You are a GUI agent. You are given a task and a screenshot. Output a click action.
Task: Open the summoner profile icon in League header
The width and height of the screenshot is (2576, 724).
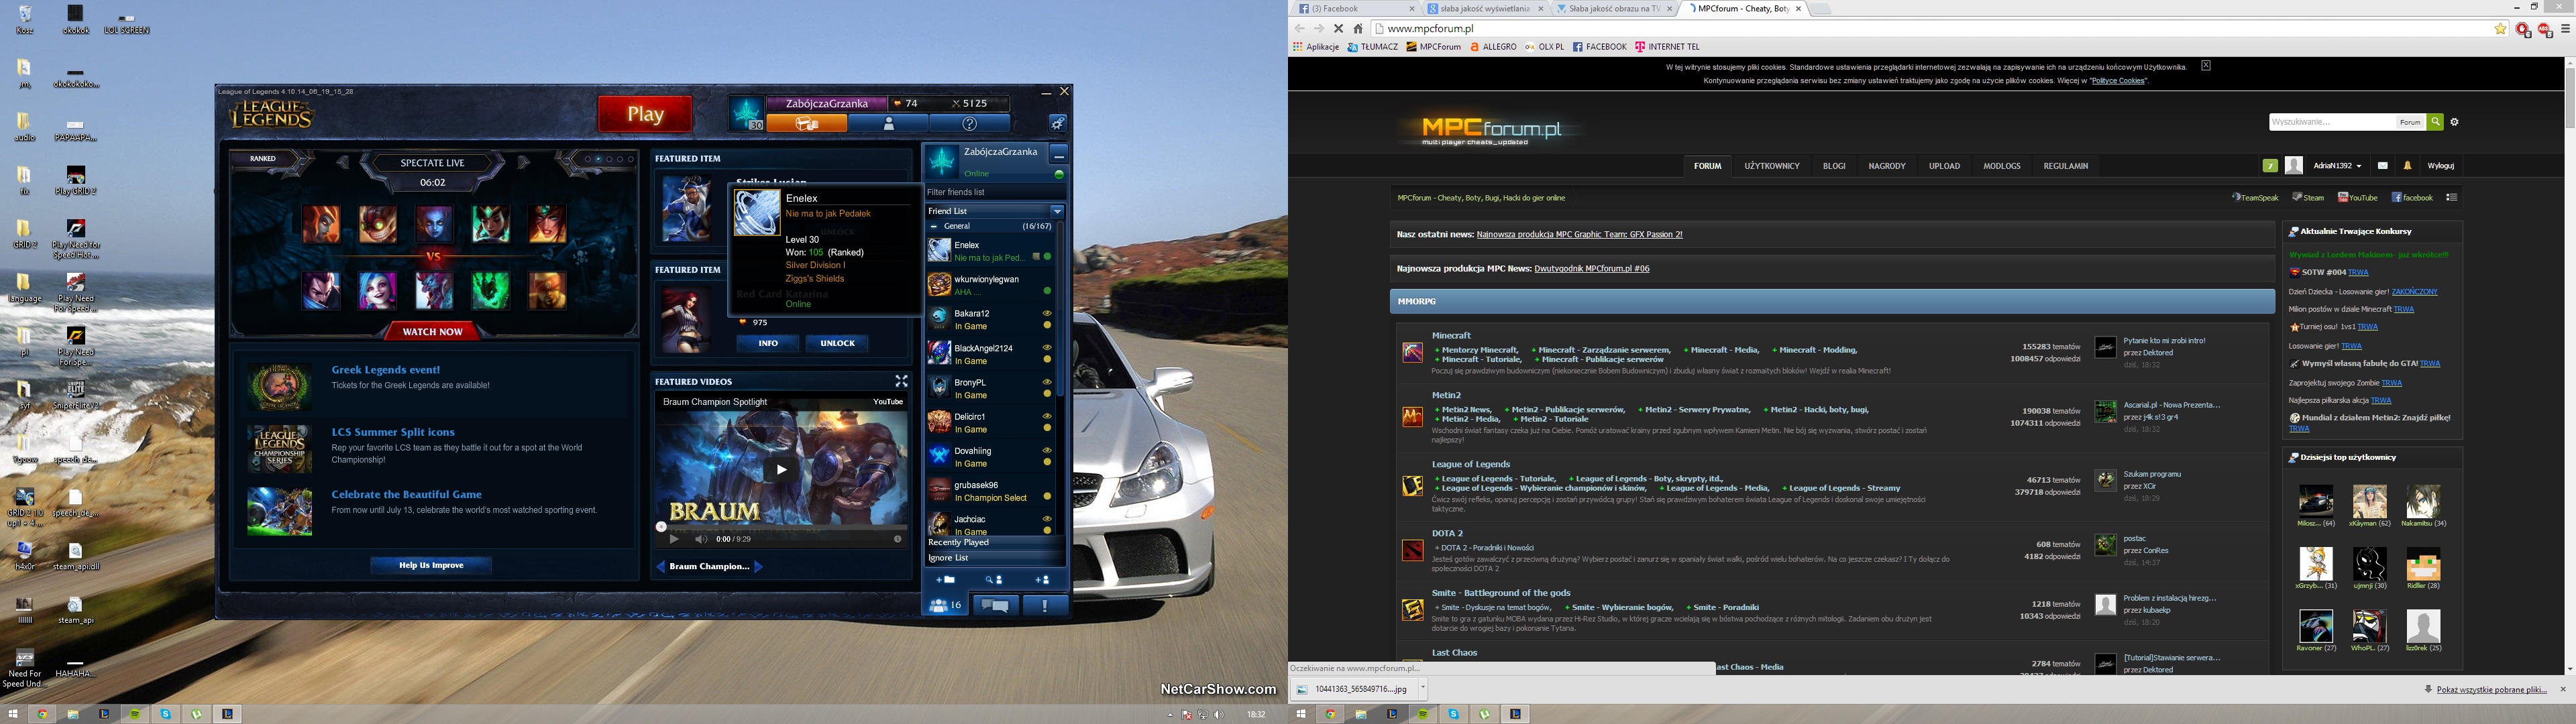tap(888, 124)
